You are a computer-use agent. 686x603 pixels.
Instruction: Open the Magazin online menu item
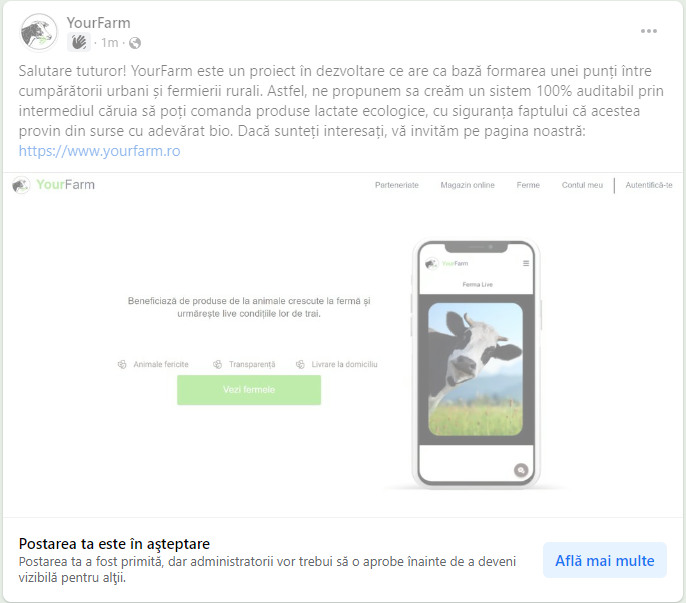[x=467, y=185]
